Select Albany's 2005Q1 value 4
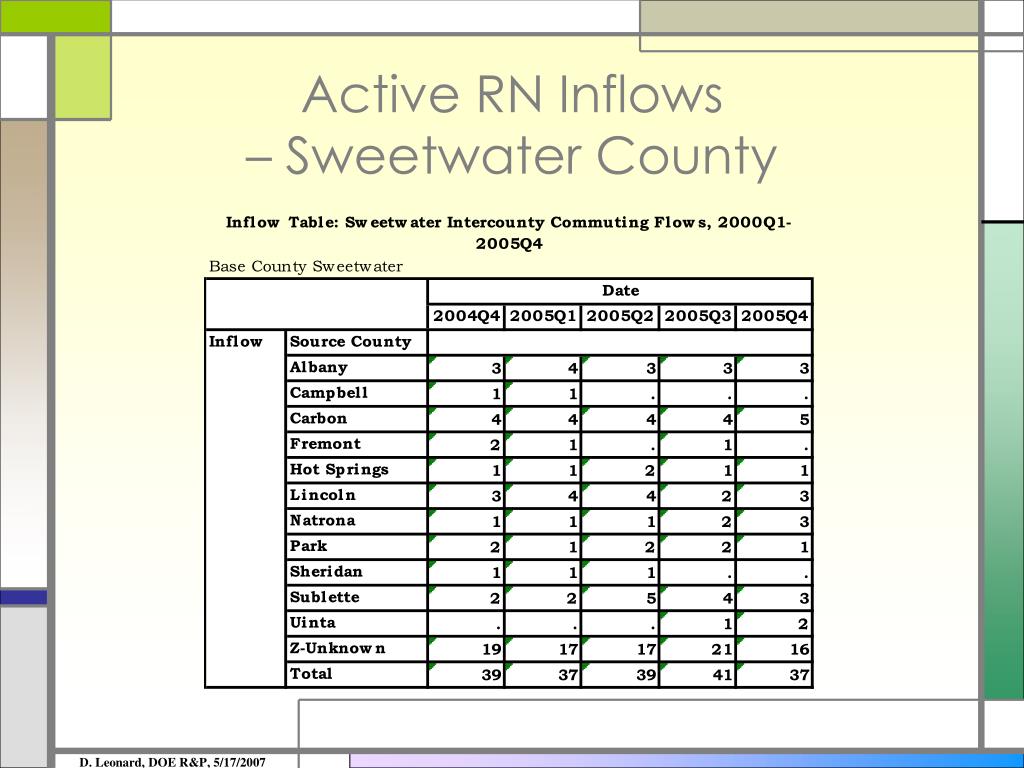The height and width of the screenshot is (768, 1024). [x=573, y=368]
